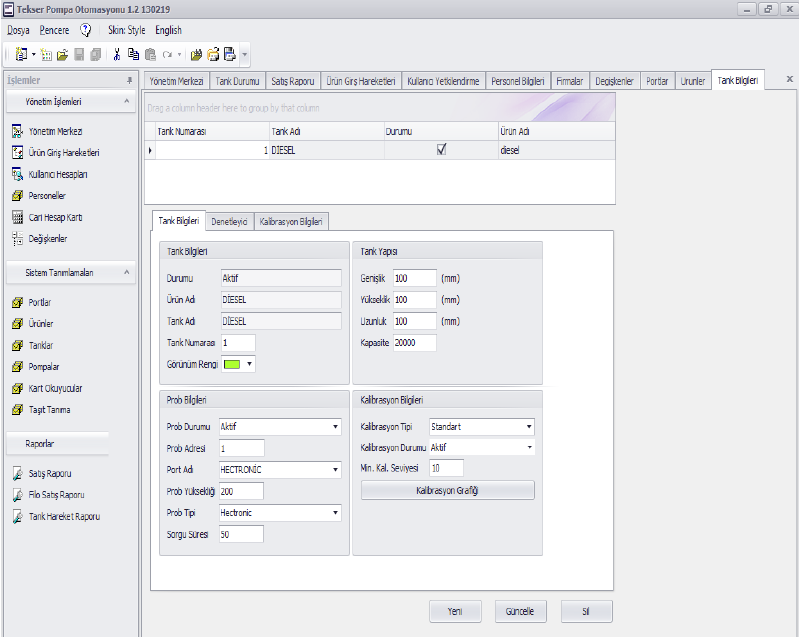Screen dimensions: 799x637
Task: Click the Copy toolbar icon
Action: tap(134, 55)
